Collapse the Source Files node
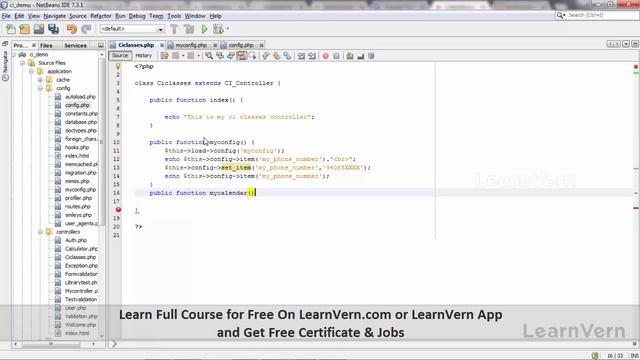Viewport: 640px width, 360px height. 22,63
